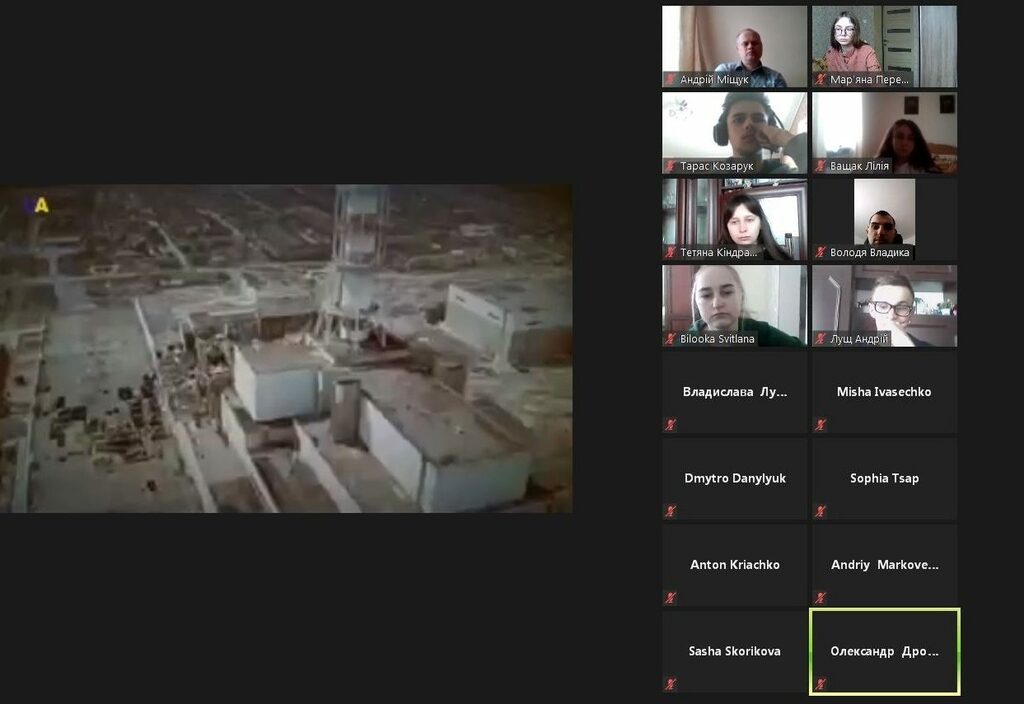Click muted mic icon on Лущ Андрій tile
The height and width of the screenshot is (704, 1024).
tap(820, 339)
